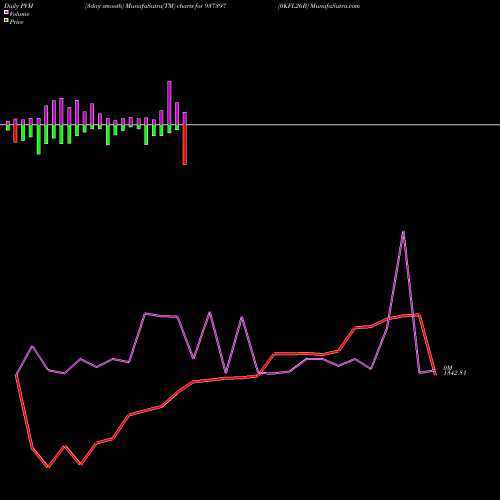
Task: Click the tallest magenta volume bar
Action: point(169,103)
